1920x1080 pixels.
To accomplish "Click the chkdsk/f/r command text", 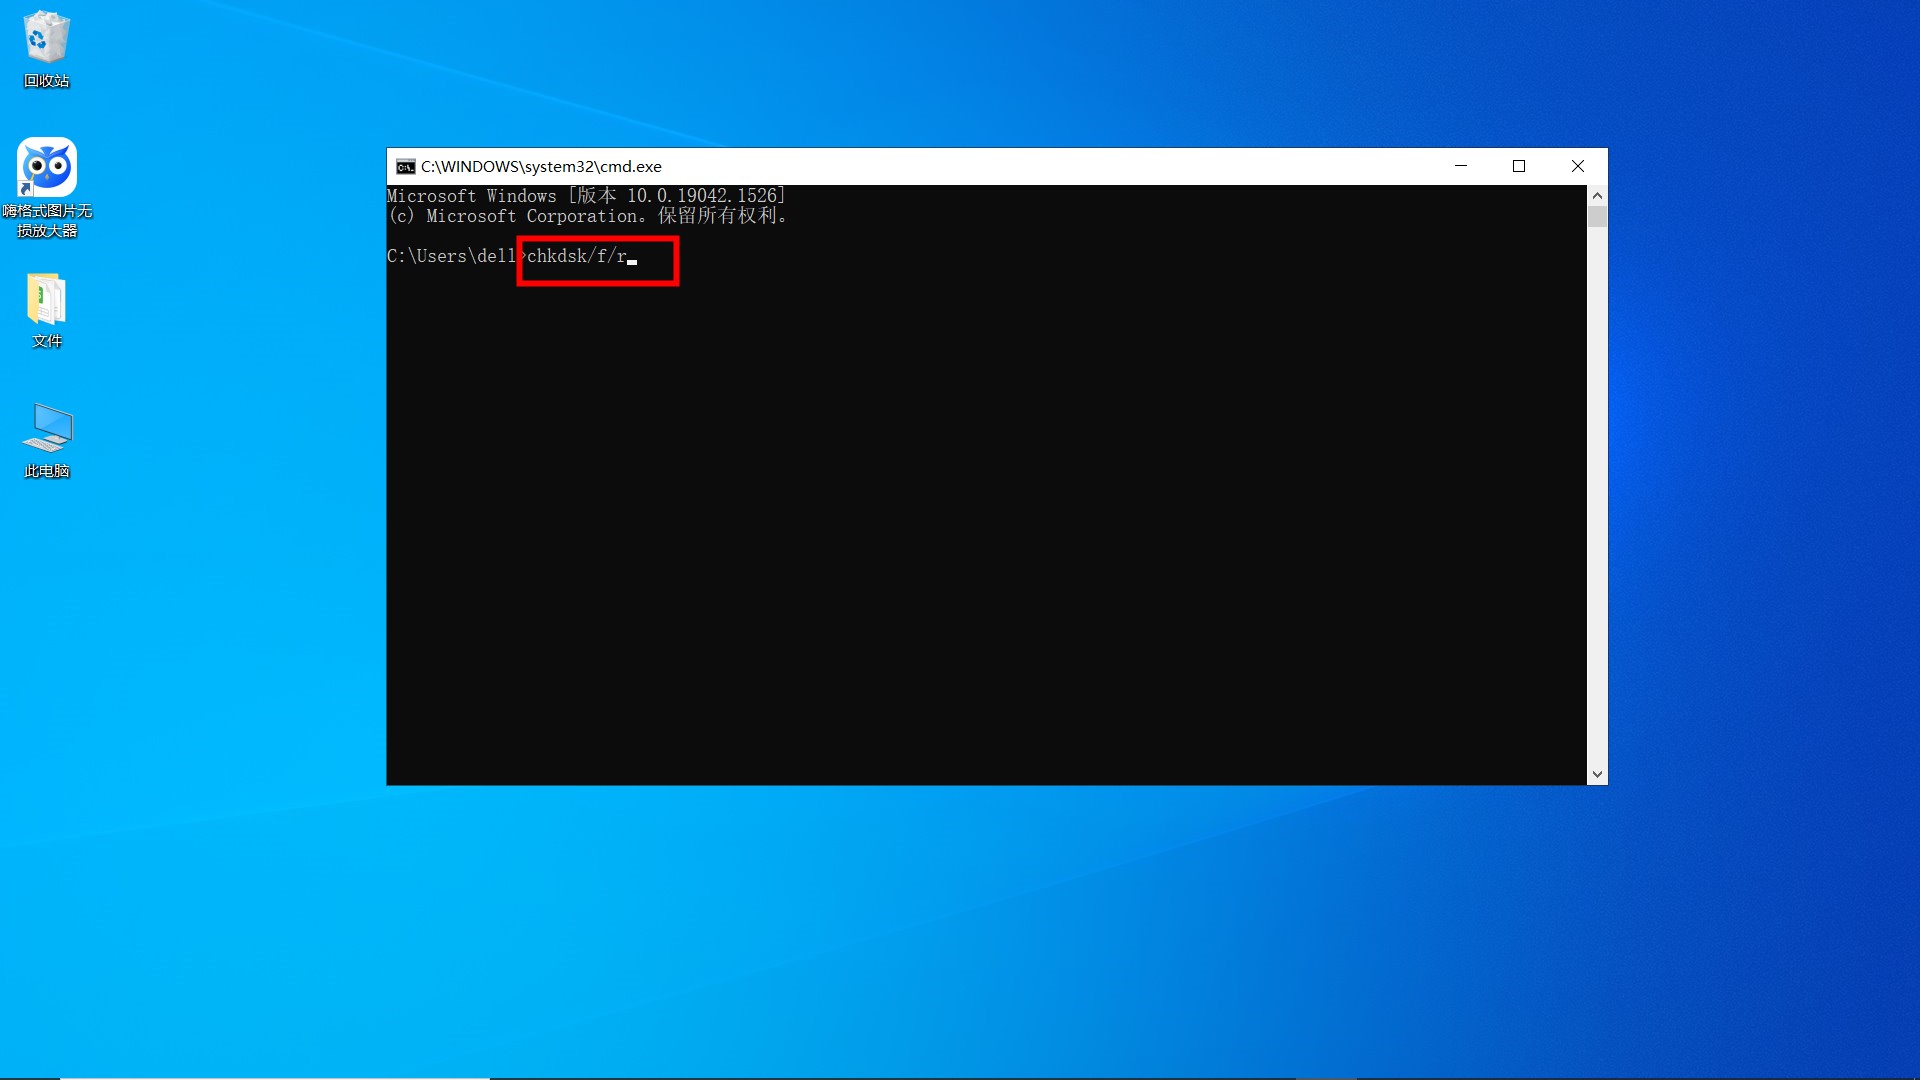I will (576, 257).
